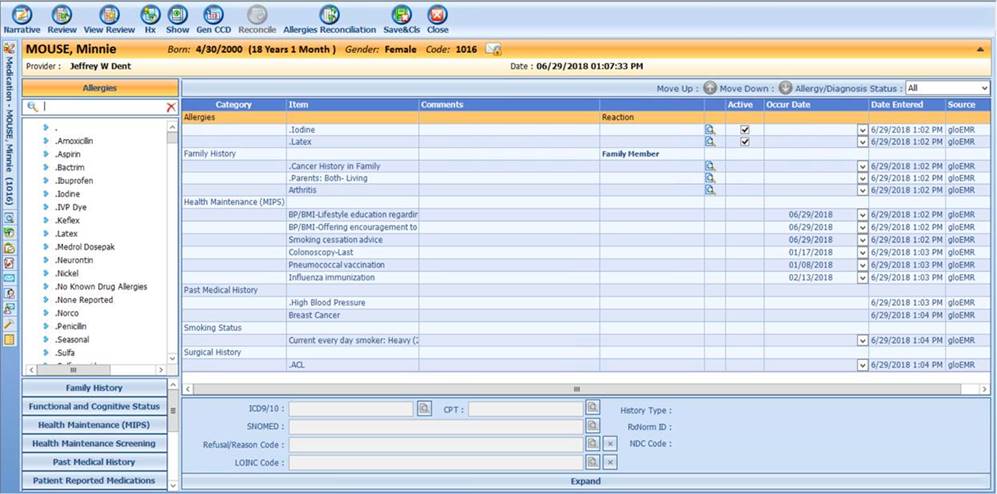This screenshot has height=494, width=997.
Task: Select .No Known Drug Allergies in the list
Action: (x=100, y=287)
